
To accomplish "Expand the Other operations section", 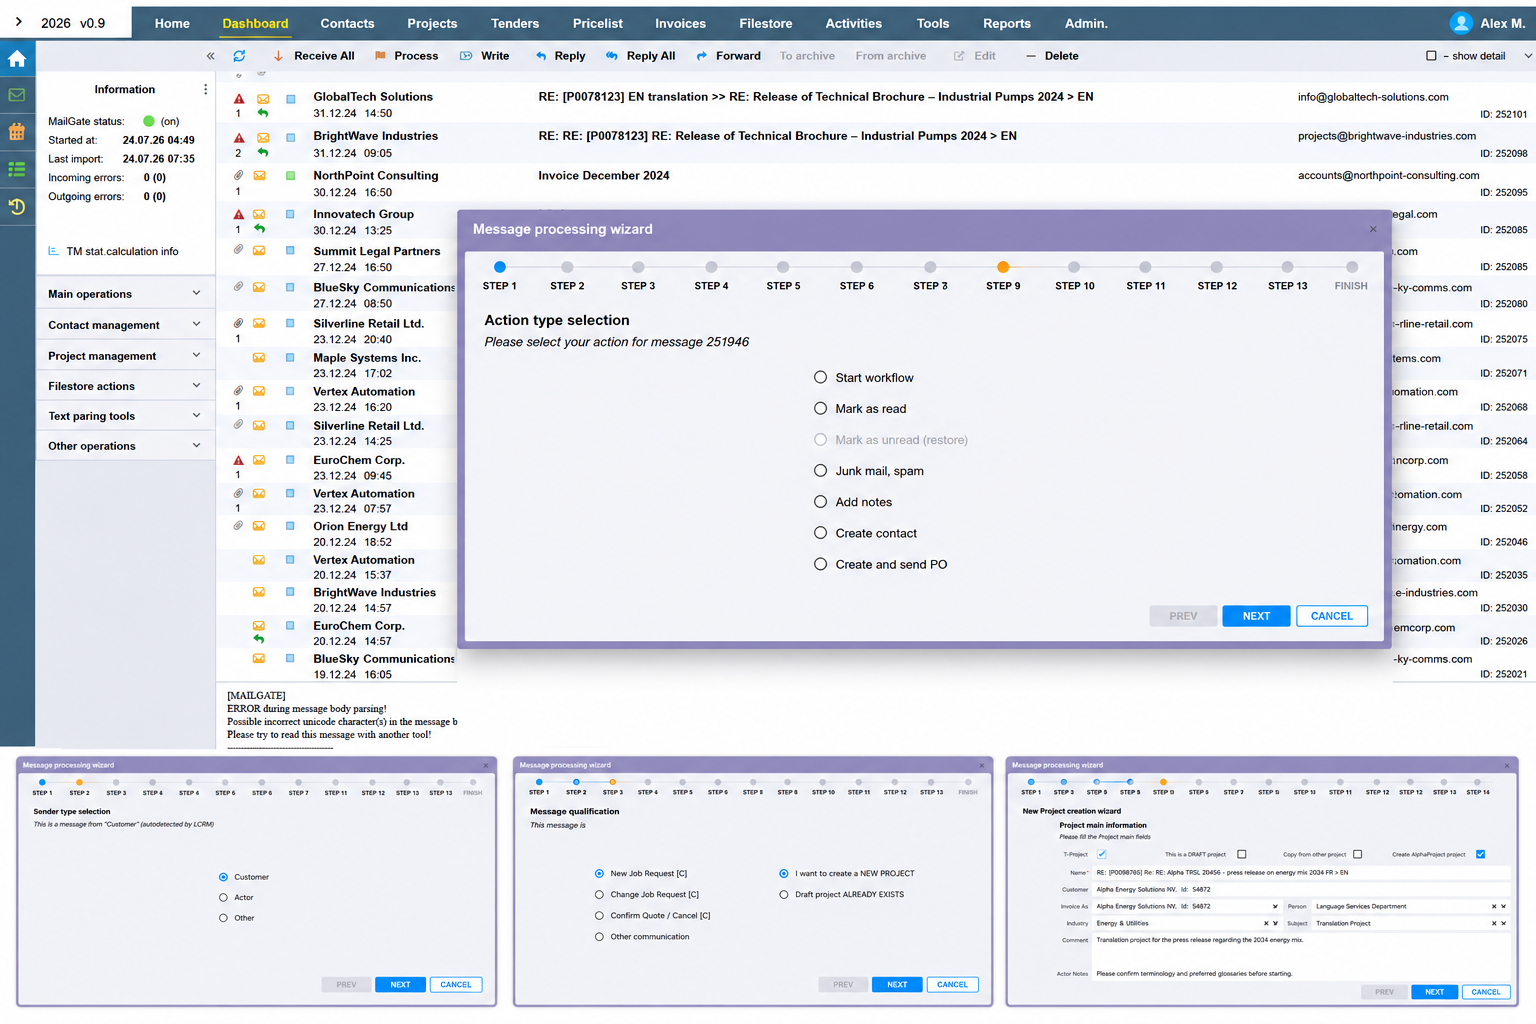I will [x=124, y=446].
